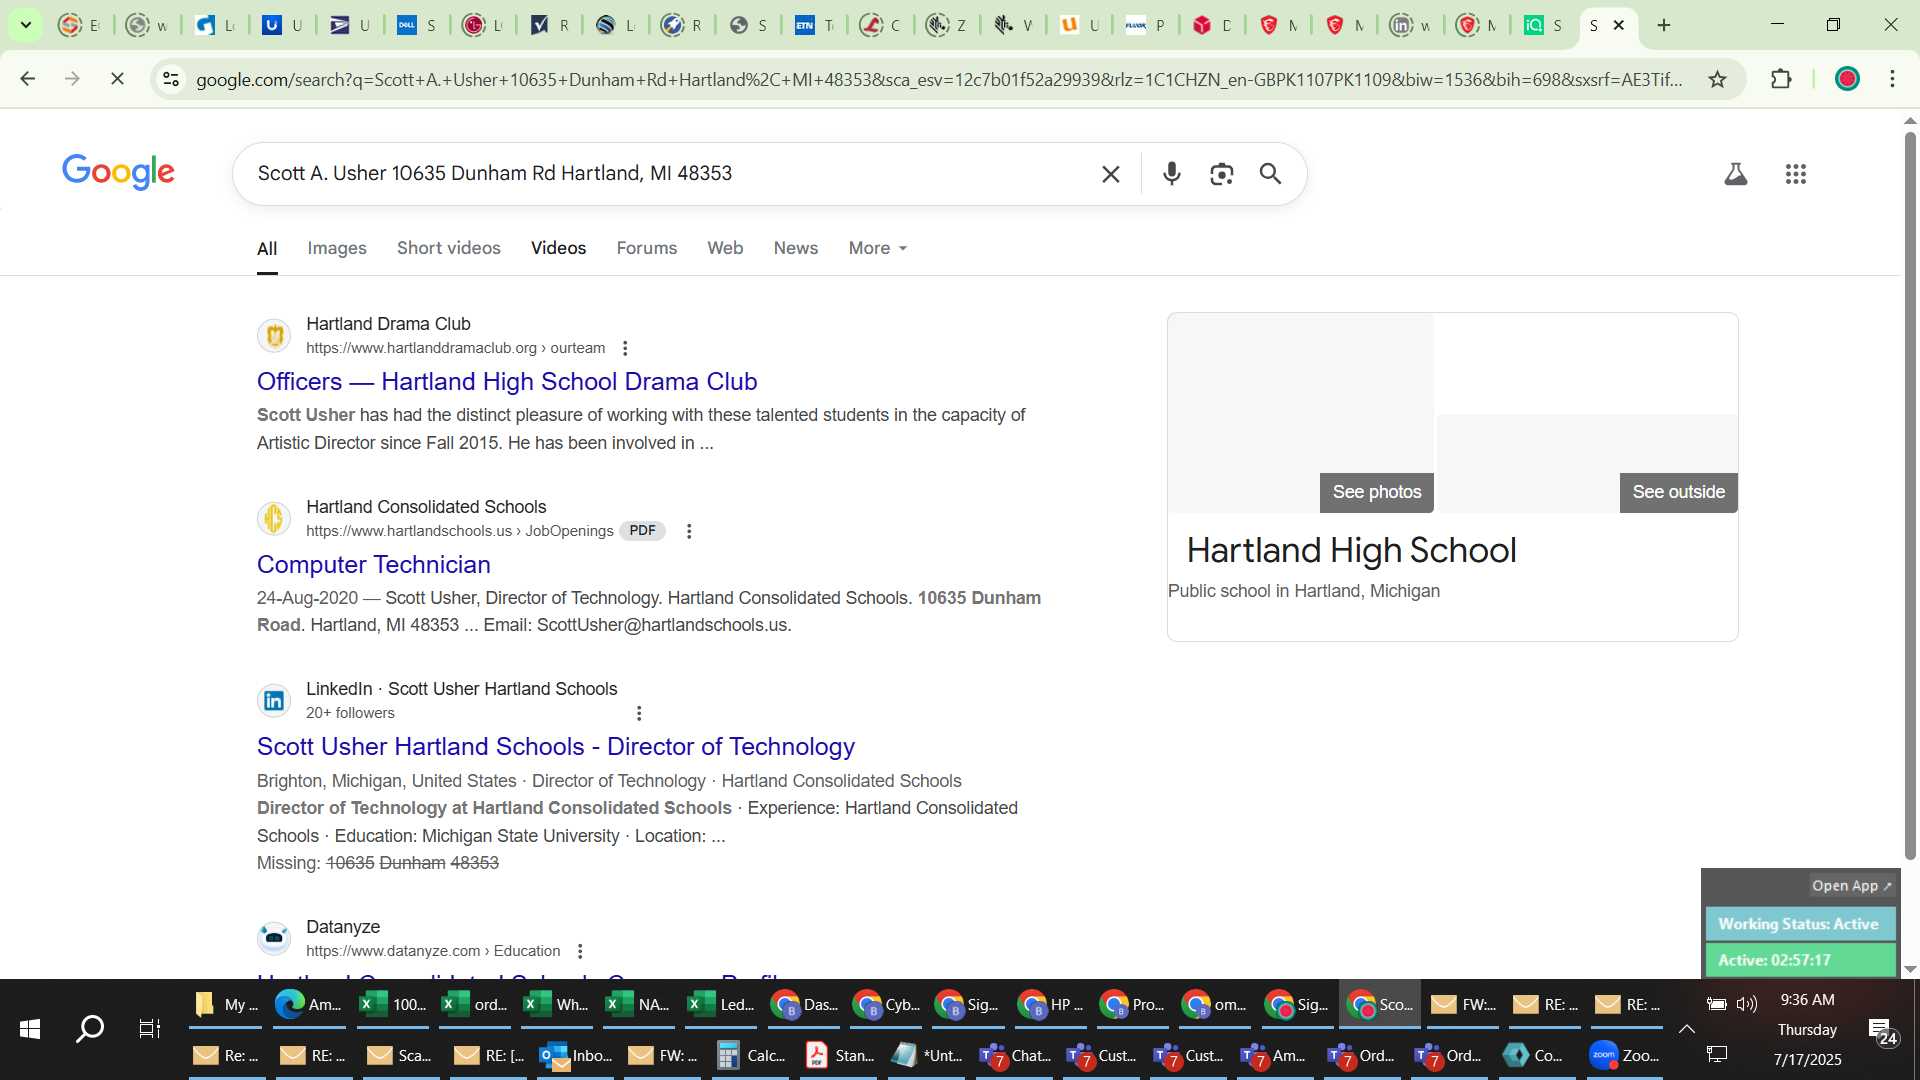Screen dimensions: 1920x1080
Task: Open Outlook Inbox taskbar item
Action: (x=577, y=1055)
